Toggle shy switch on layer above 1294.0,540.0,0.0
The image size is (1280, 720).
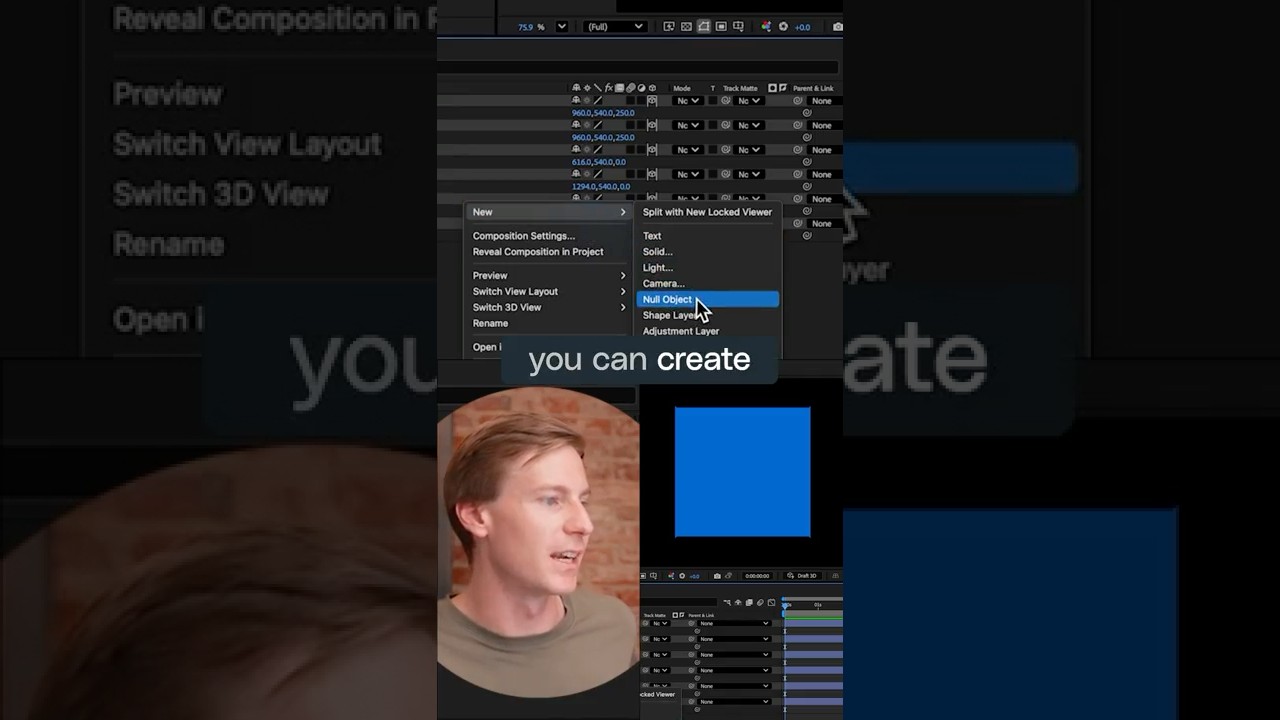point(576,173)
